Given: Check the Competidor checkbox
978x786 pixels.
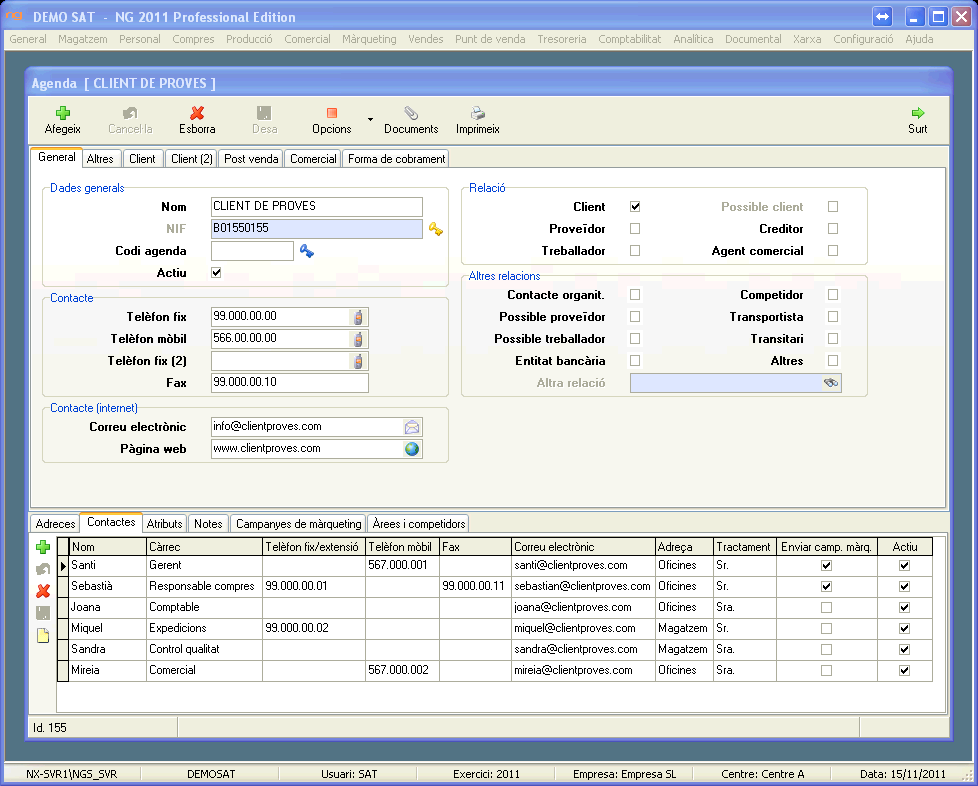Looking at the screenshot, I should coord(833,294).
